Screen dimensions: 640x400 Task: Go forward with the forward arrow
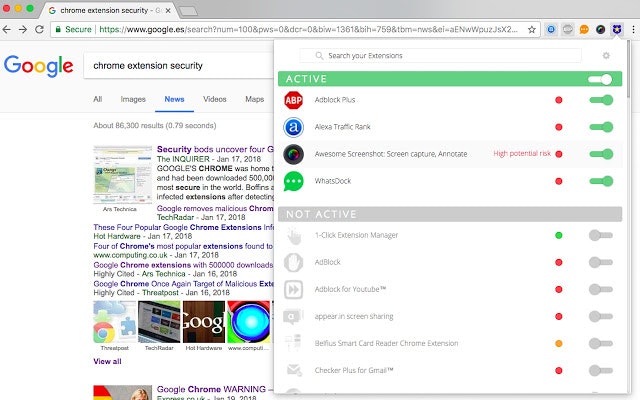[x=23, y=29]
